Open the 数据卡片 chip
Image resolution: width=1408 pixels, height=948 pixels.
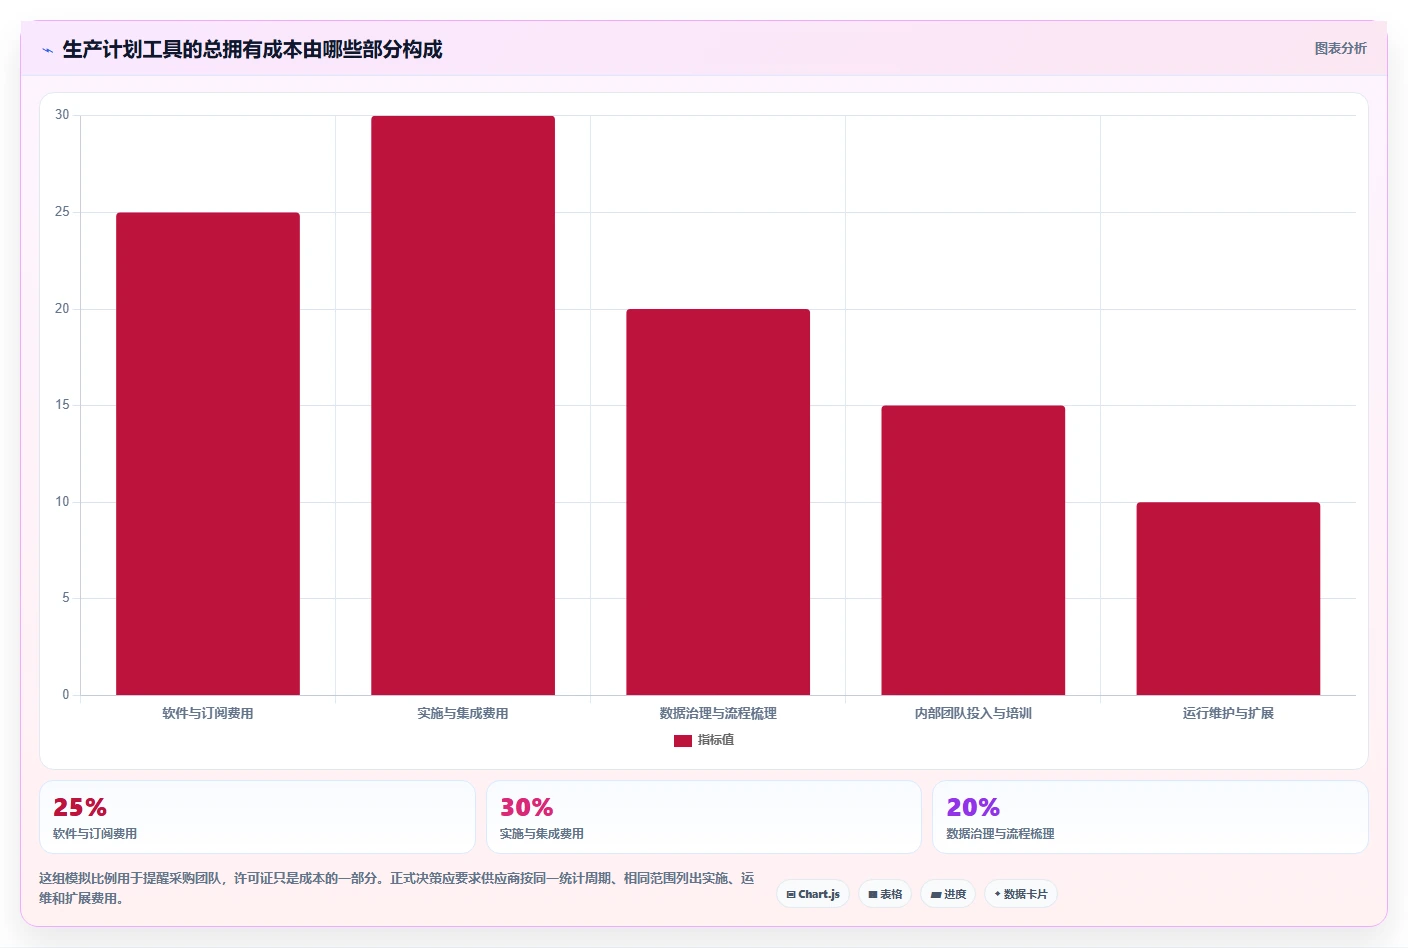coord(1021,894)
